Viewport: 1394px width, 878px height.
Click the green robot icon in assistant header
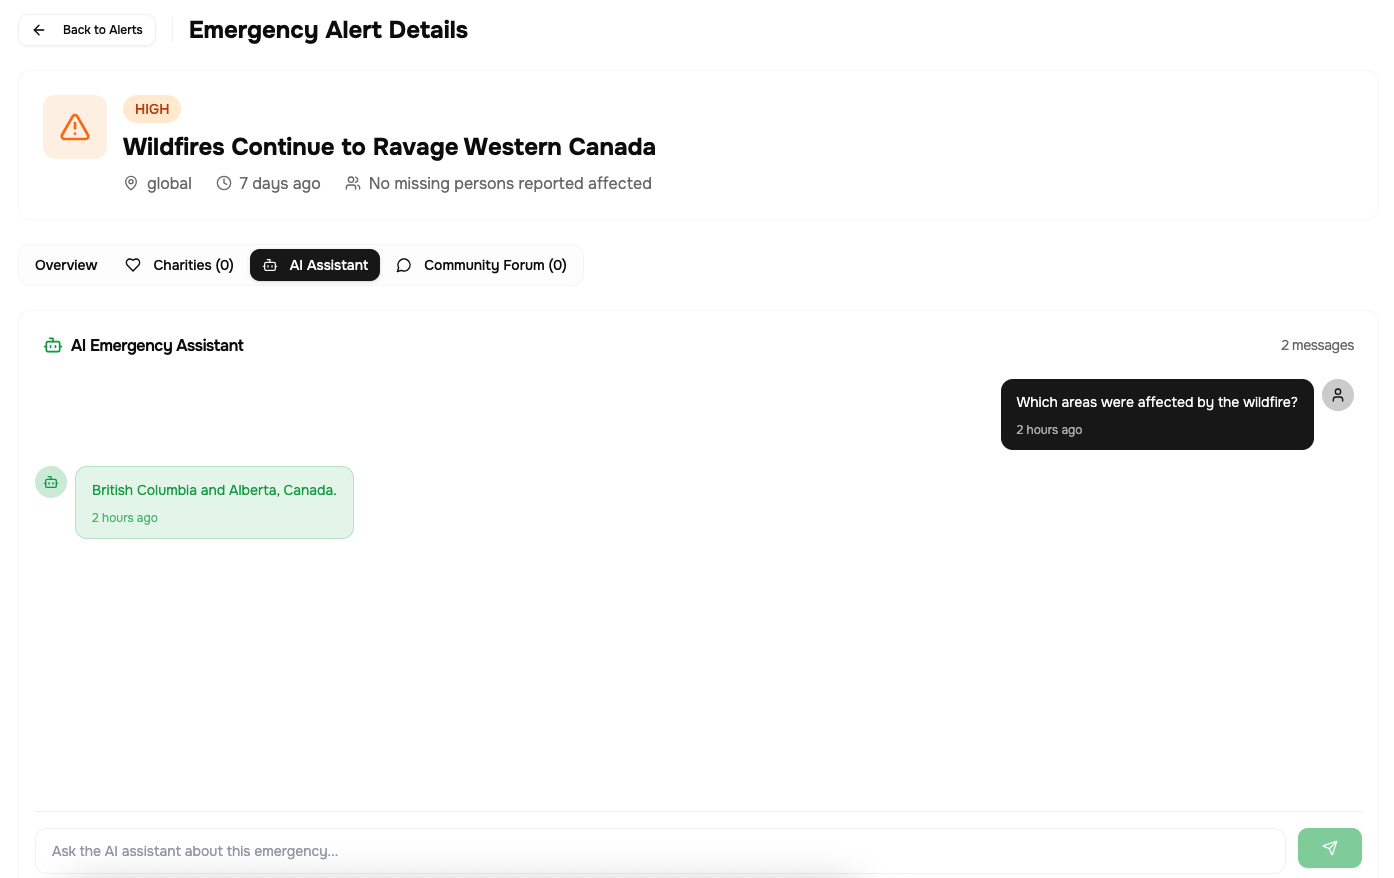click(x=53, y=345)
